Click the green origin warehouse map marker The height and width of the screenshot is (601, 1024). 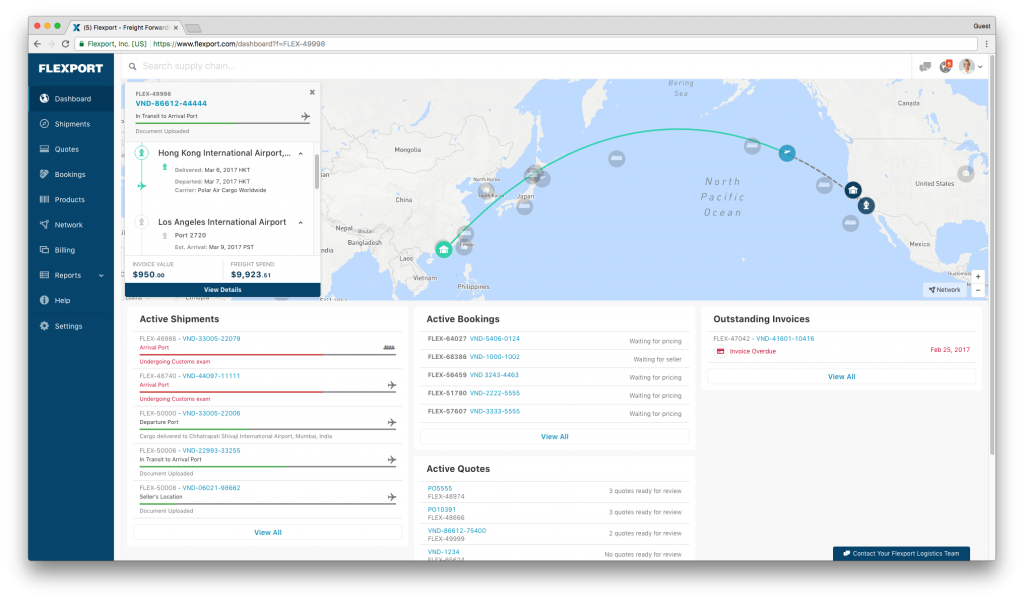coord(444,249)
